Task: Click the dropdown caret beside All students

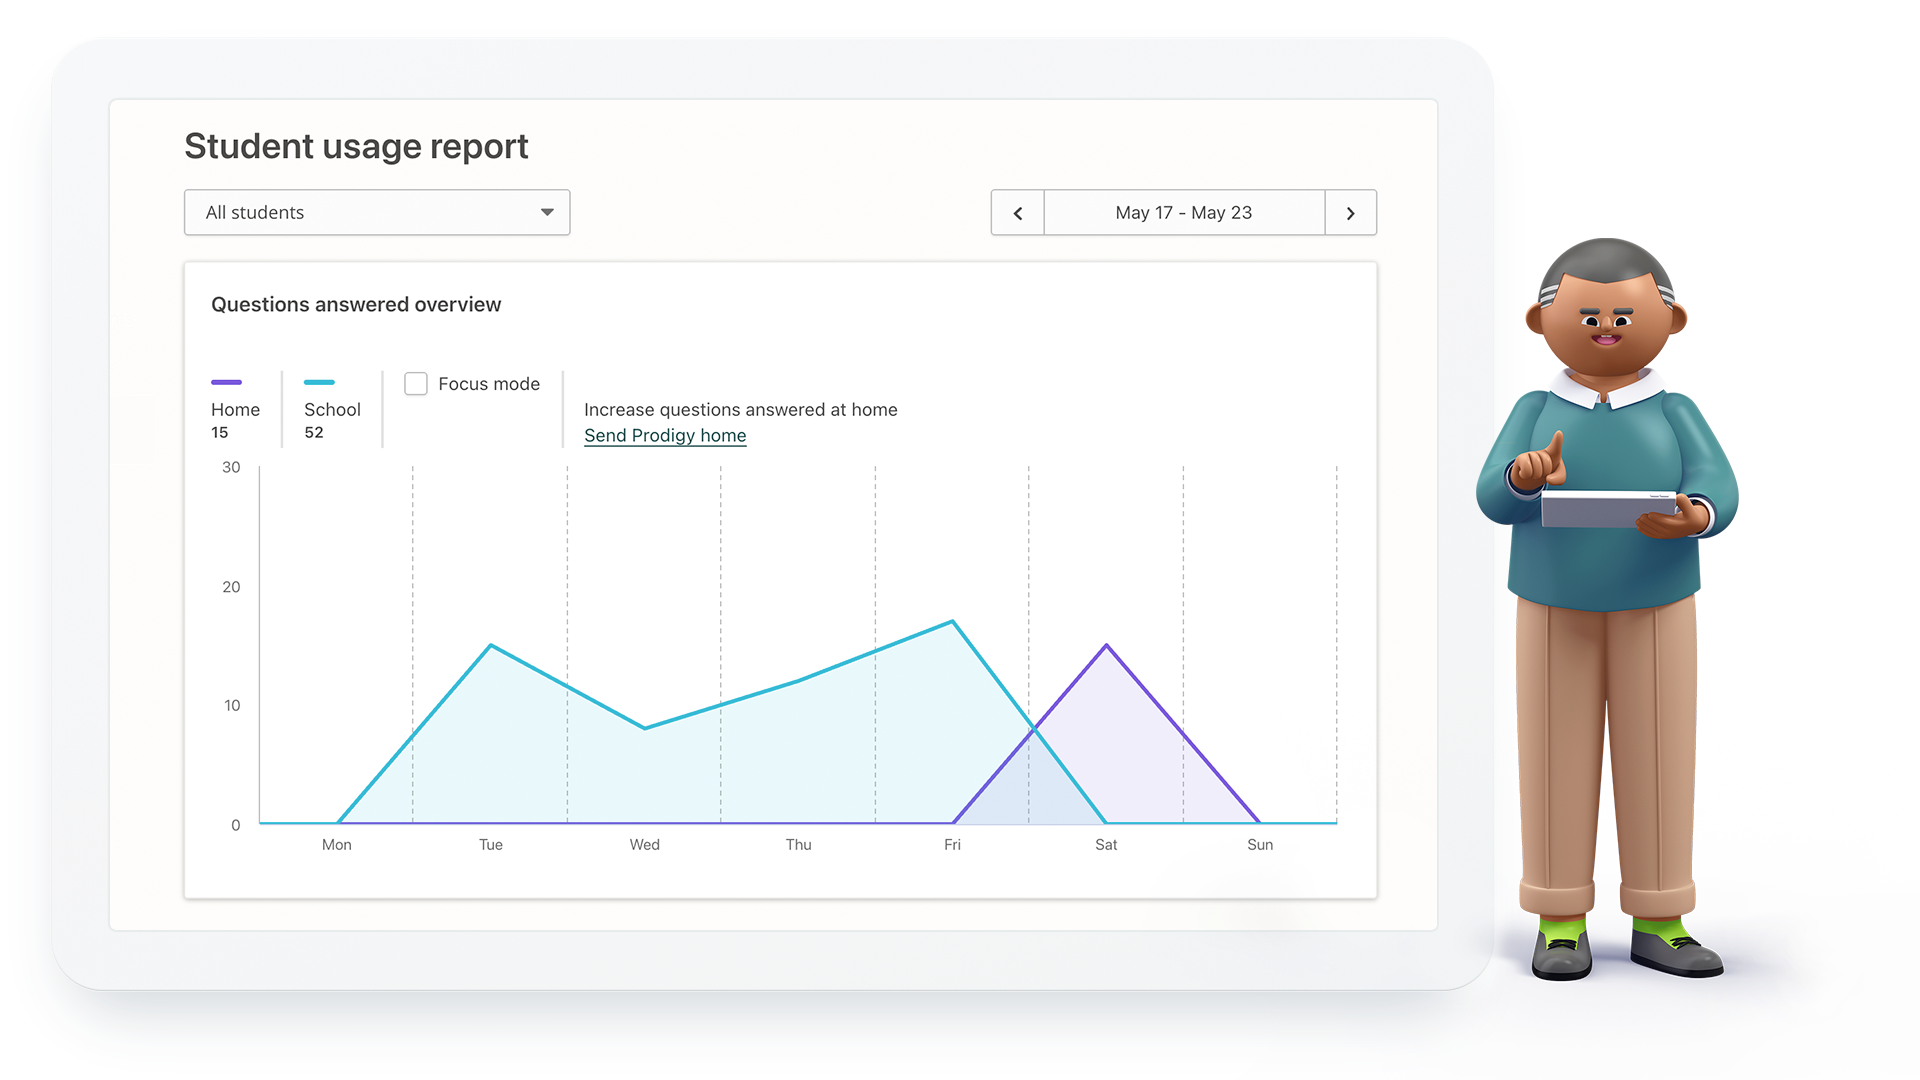Action: pos(547,213)
